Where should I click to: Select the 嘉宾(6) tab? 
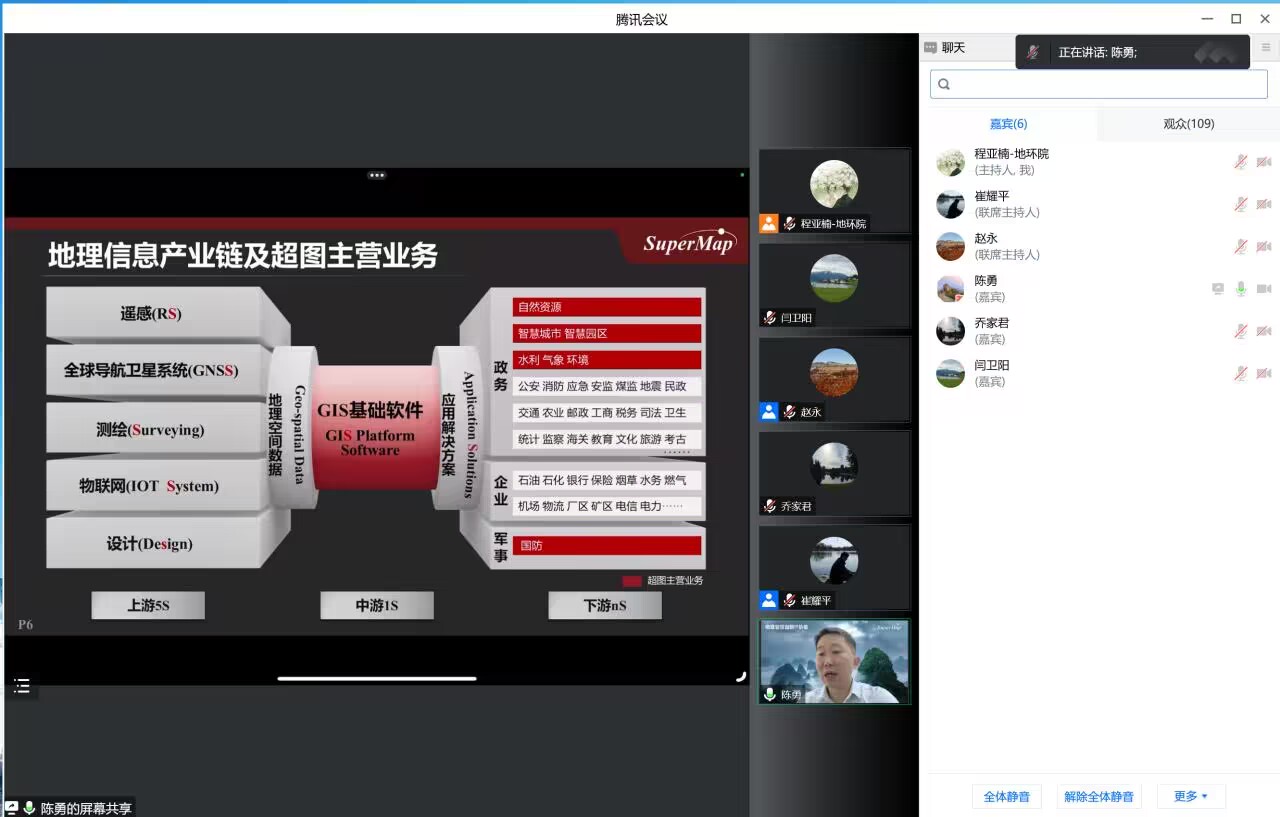[1008, 124]
